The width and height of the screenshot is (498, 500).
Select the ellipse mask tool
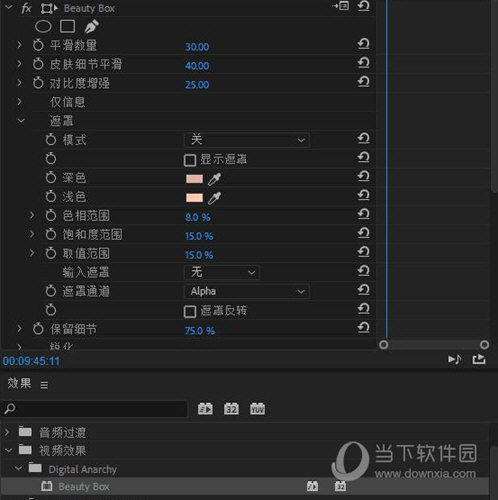point(43,26)
